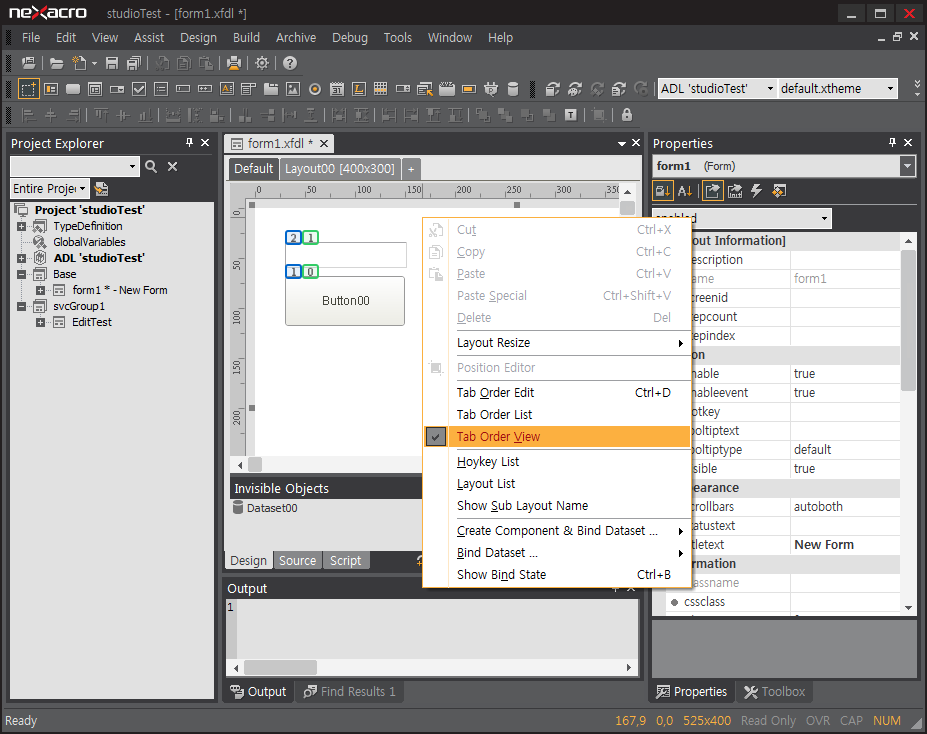Screen dimensions: 927x734
Task: Click the search icon in Project Explorer
Action: click(x=151, y=167)
